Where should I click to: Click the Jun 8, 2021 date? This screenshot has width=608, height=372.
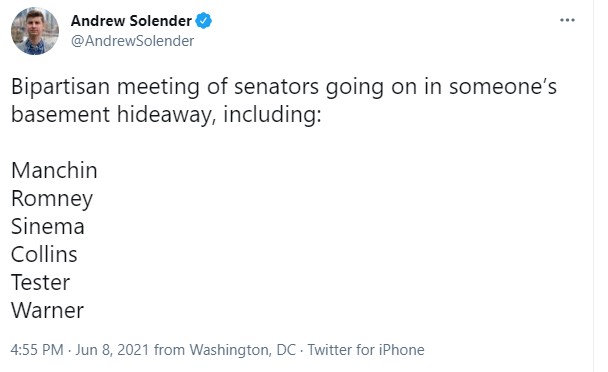pos(112,350)
